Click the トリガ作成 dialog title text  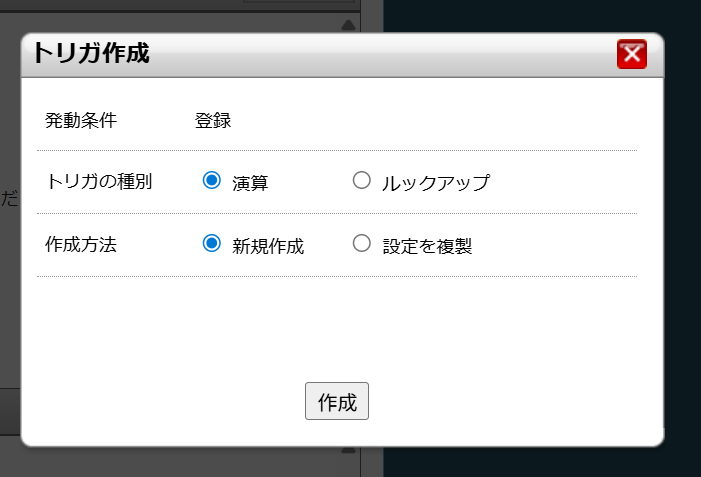91,54
